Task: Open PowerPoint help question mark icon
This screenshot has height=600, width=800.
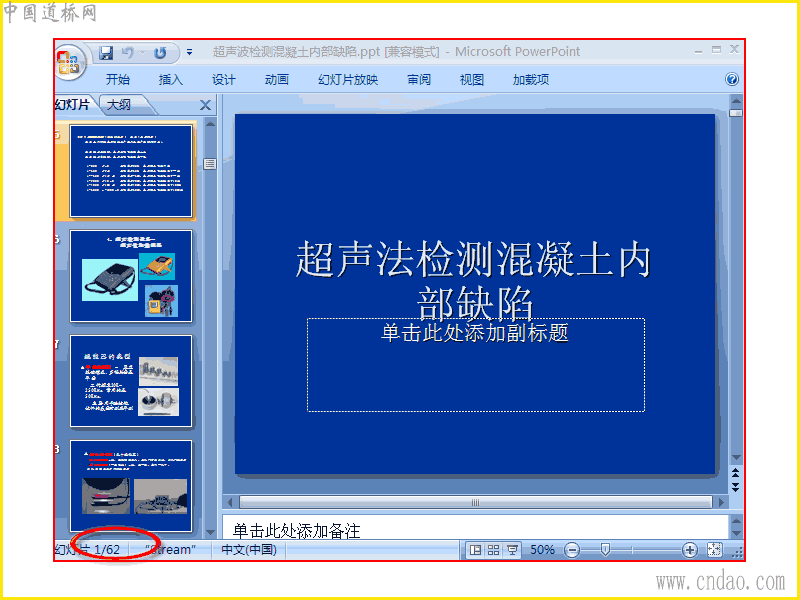Action: (732, 79)
